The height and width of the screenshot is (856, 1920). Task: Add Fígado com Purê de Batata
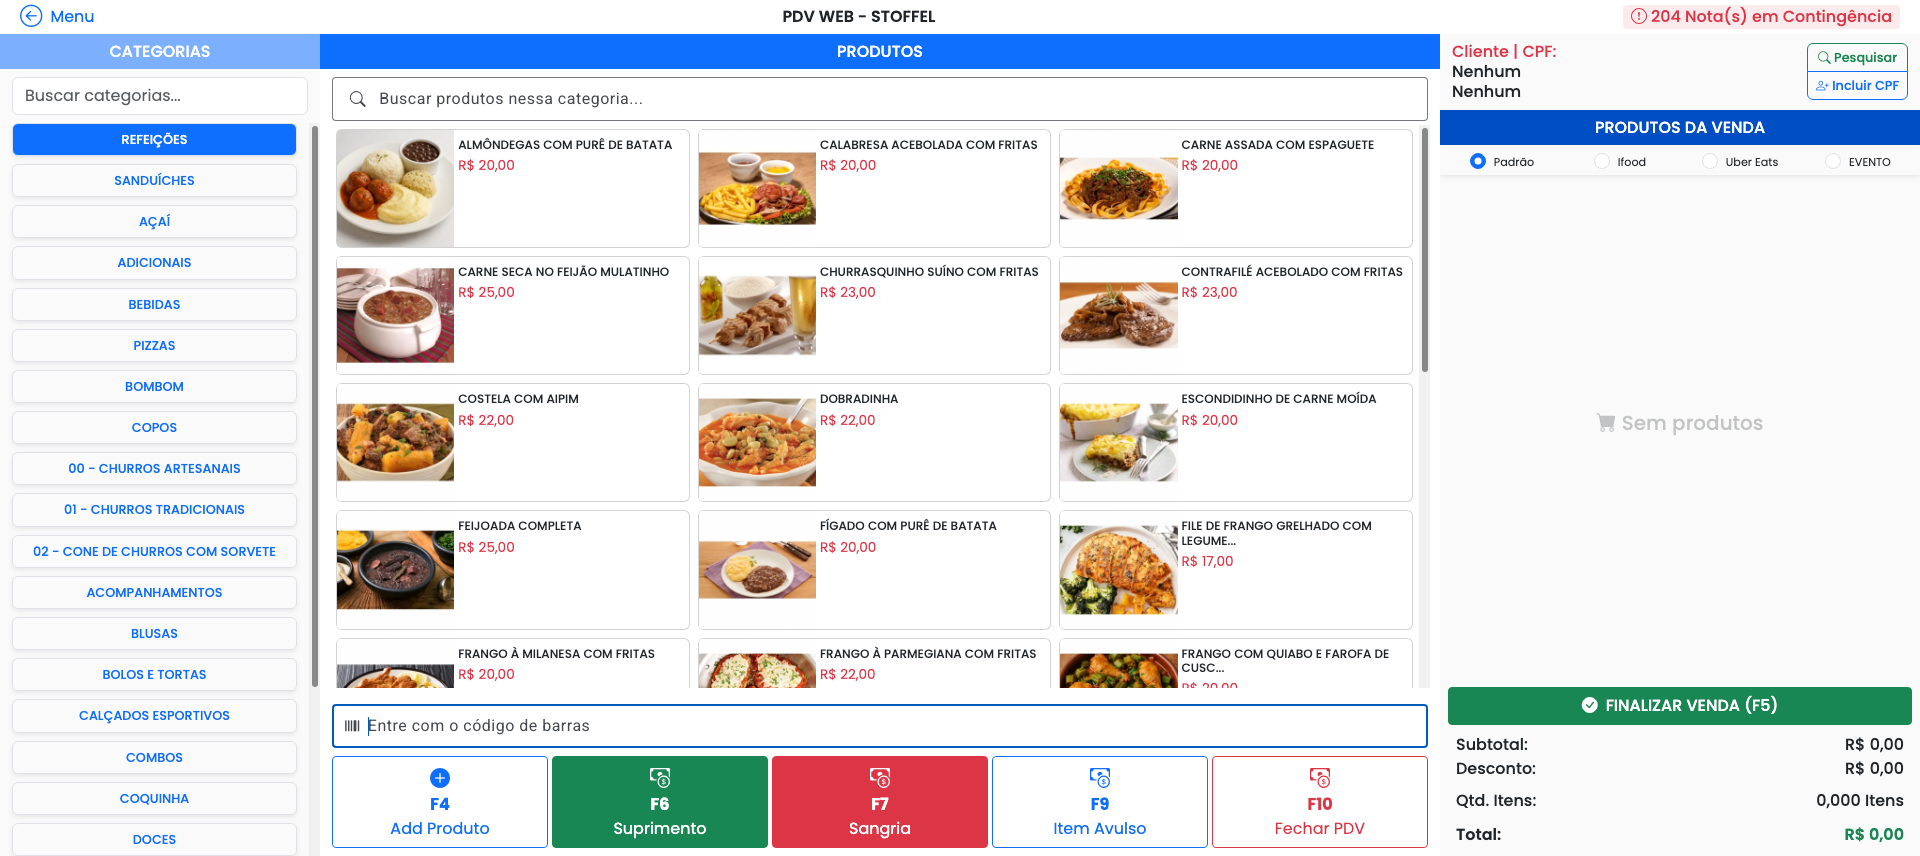(x=874, y=569)
